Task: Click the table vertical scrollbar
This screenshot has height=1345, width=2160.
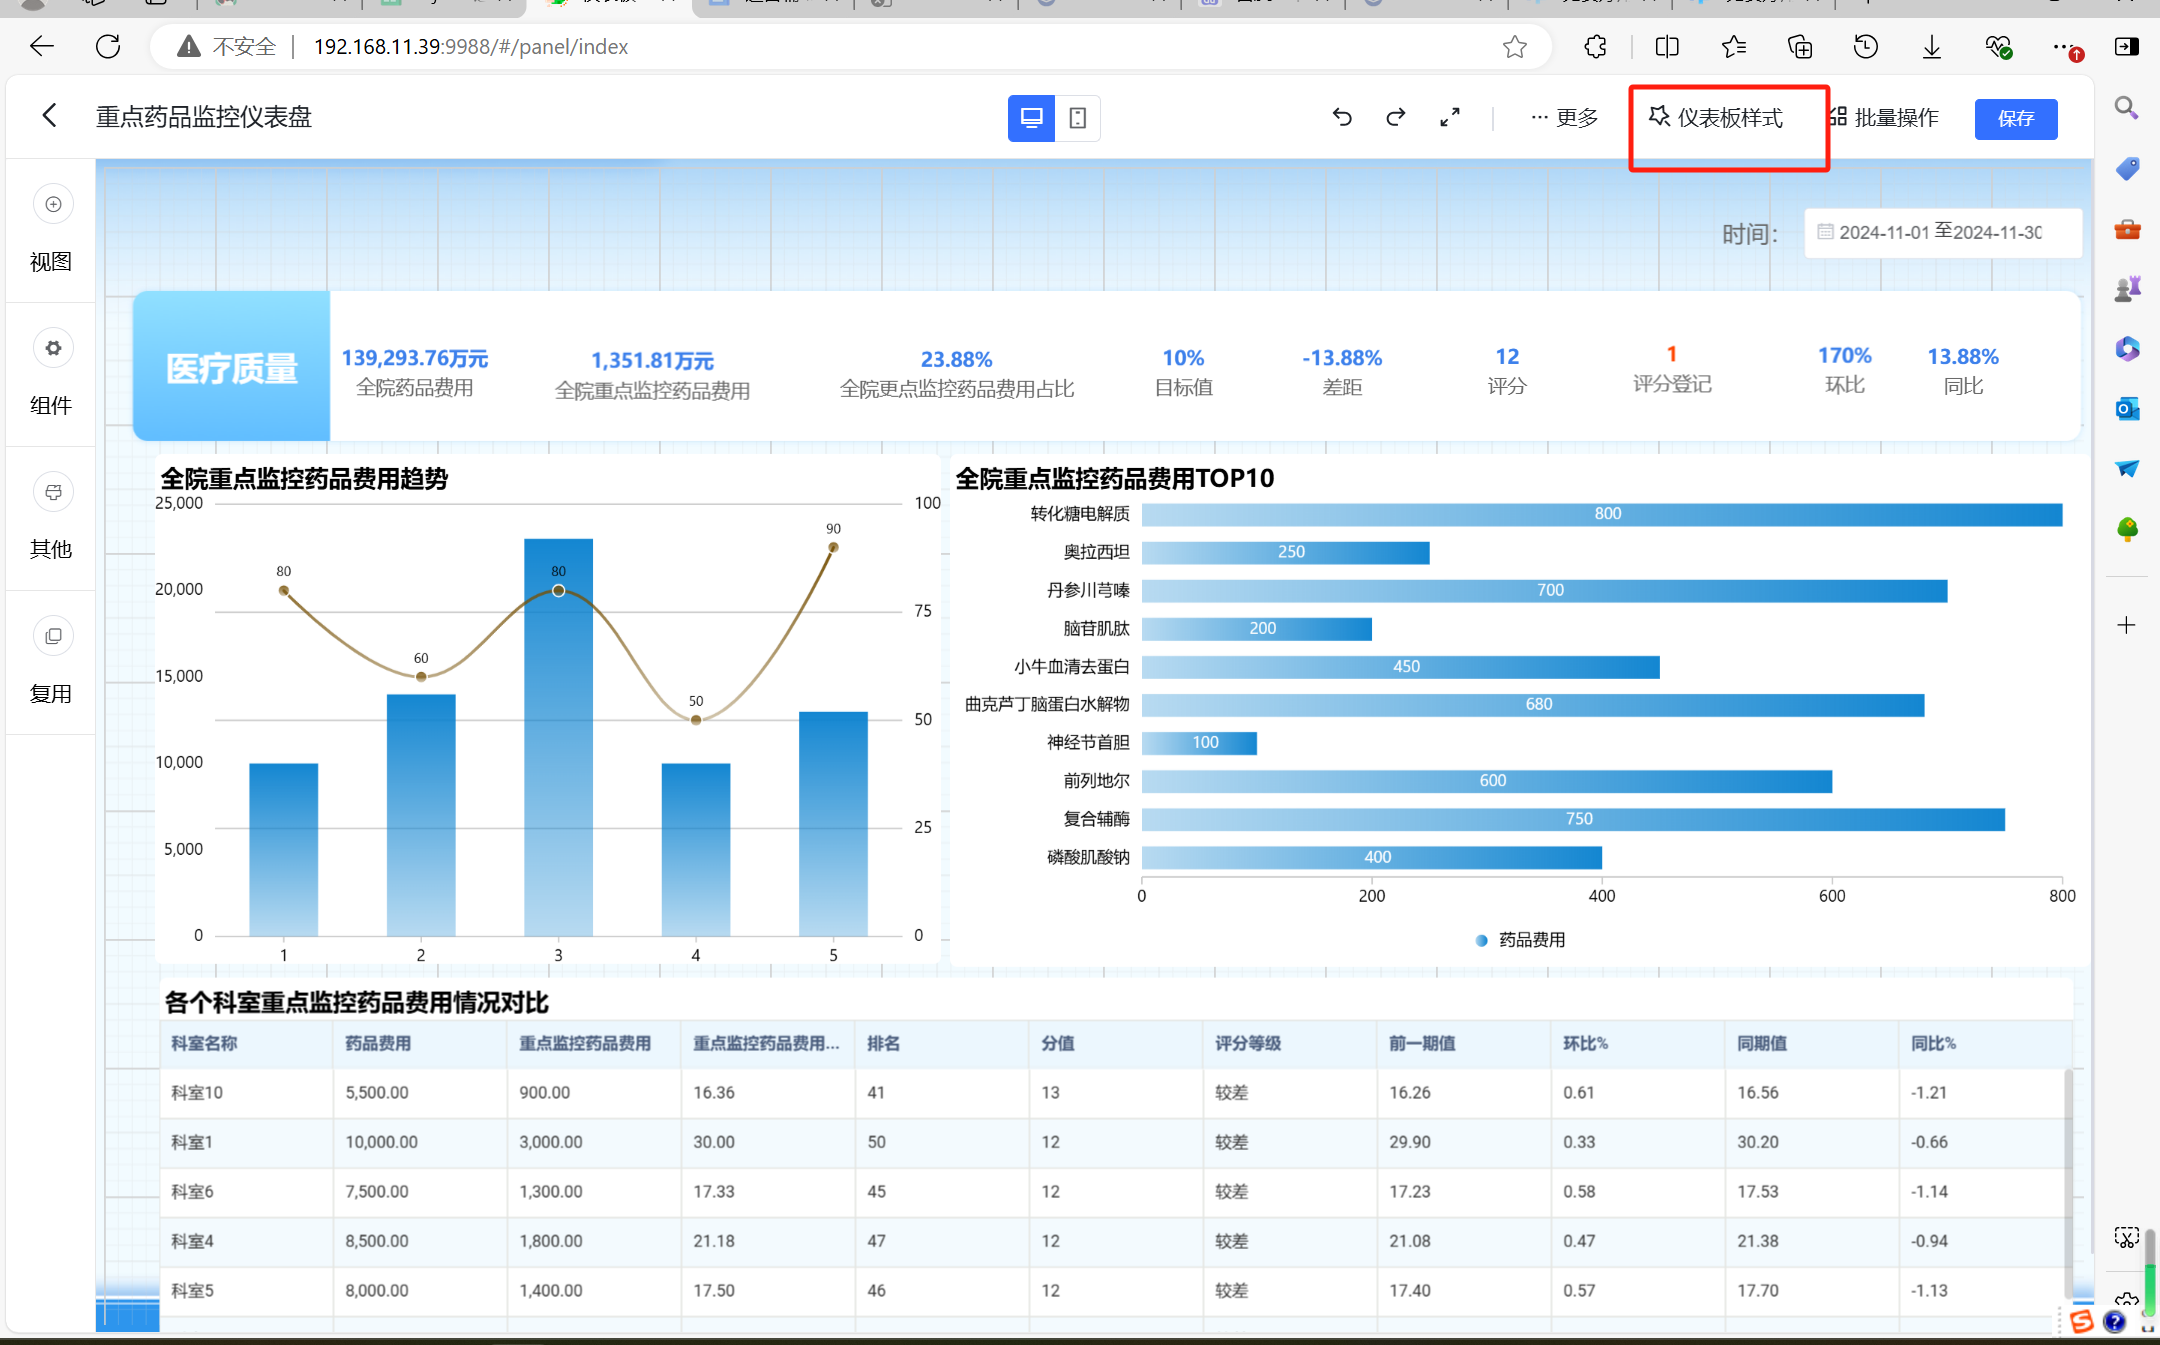Action: tap(2069, 1183)
